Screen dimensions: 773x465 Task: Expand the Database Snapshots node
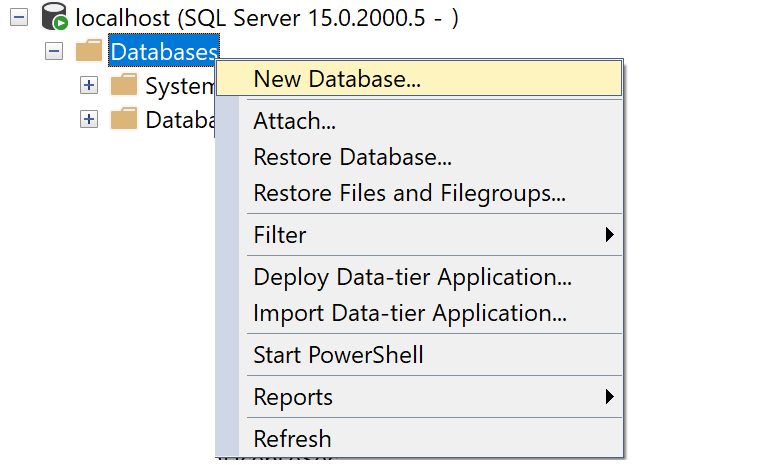89,119
